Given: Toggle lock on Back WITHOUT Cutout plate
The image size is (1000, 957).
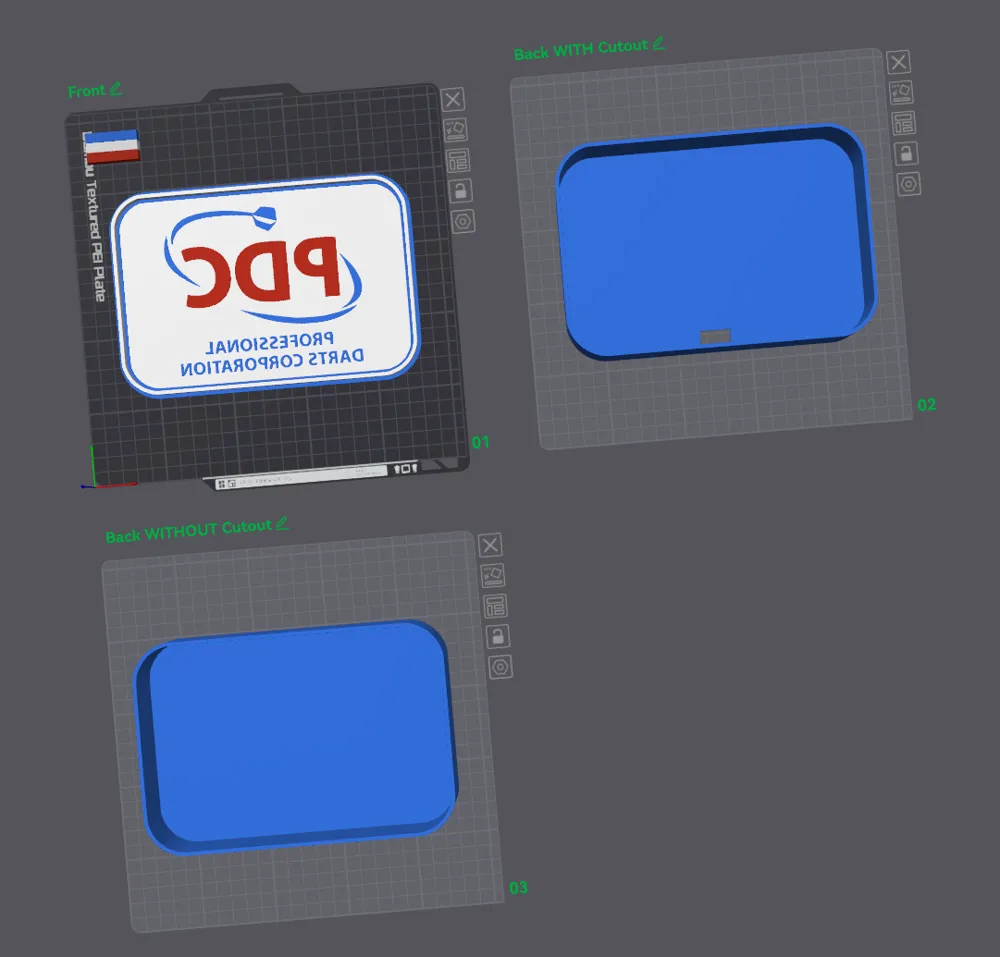Looking at the screenshot, I should click(497, 636).
